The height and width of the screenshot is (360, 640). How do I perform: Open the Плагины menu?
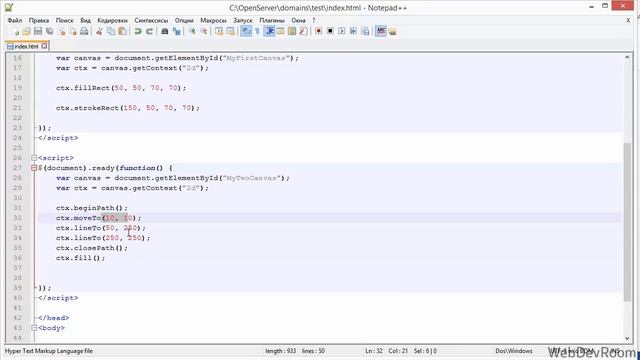[272, 20]
